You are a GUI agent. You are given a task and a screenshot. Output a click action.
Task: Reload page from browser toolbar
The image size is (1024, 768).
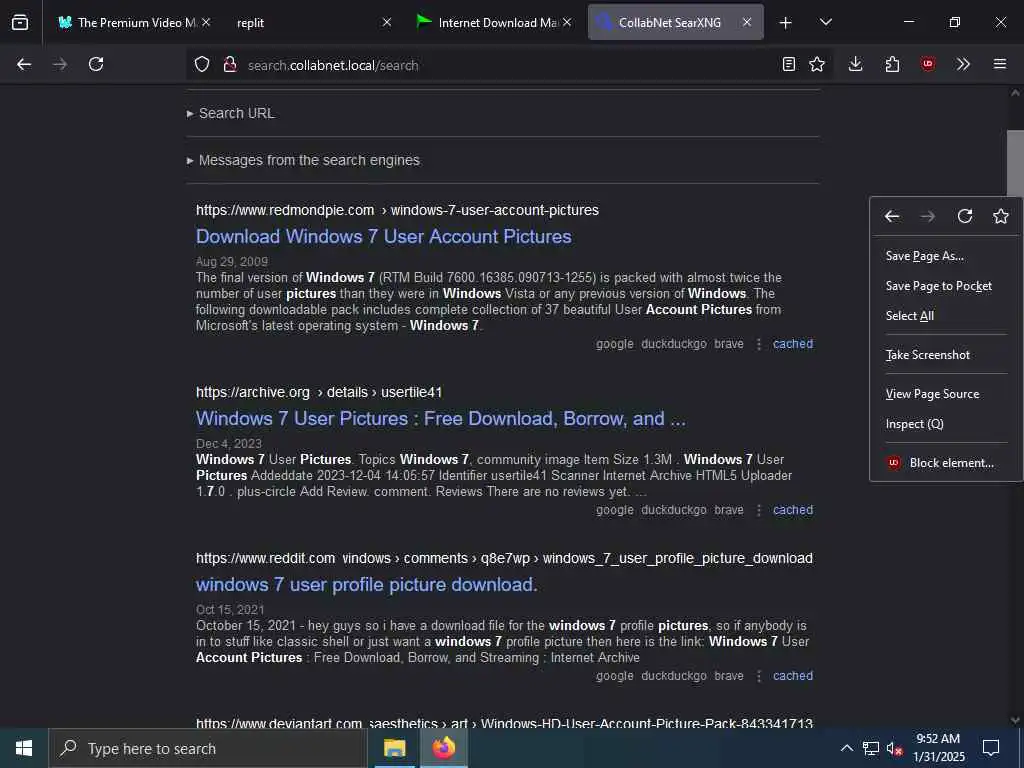point(96,64)
